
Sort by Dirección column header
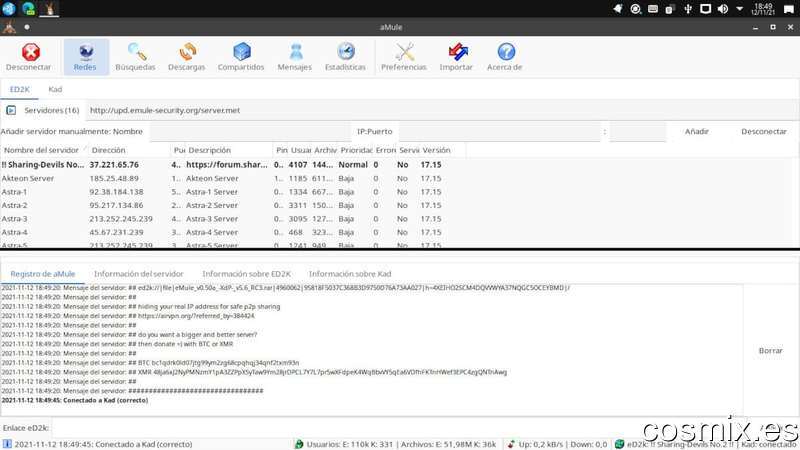pyautogui.click(x=129, y=150)
